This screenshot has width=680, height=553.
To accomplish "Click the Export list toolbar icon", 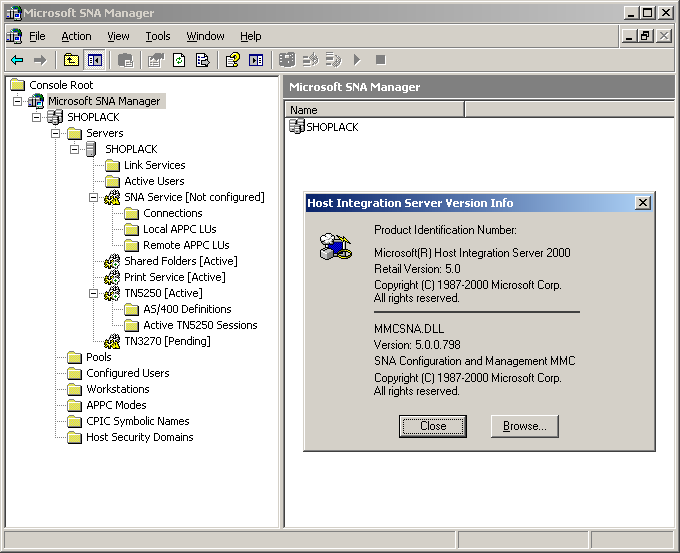I will coord(203,60).
